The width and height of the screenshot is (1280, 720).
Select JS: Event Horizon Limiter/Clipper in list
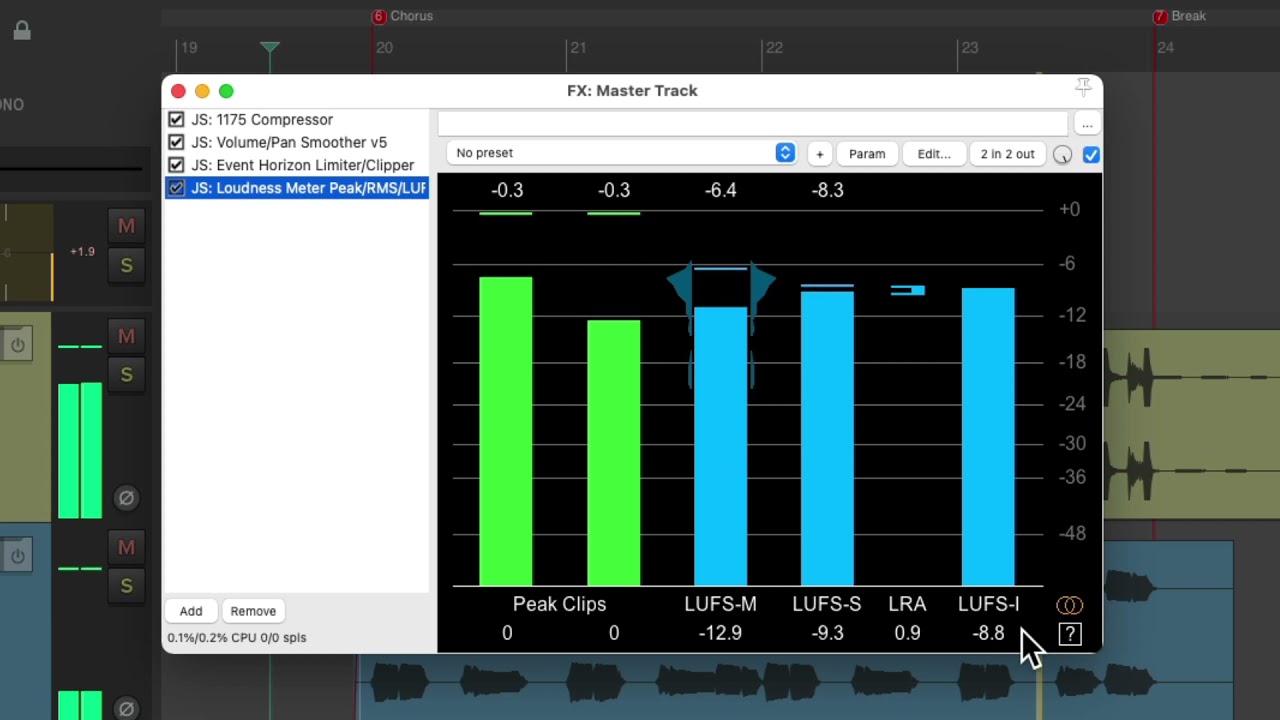click(x=302, y=165)
